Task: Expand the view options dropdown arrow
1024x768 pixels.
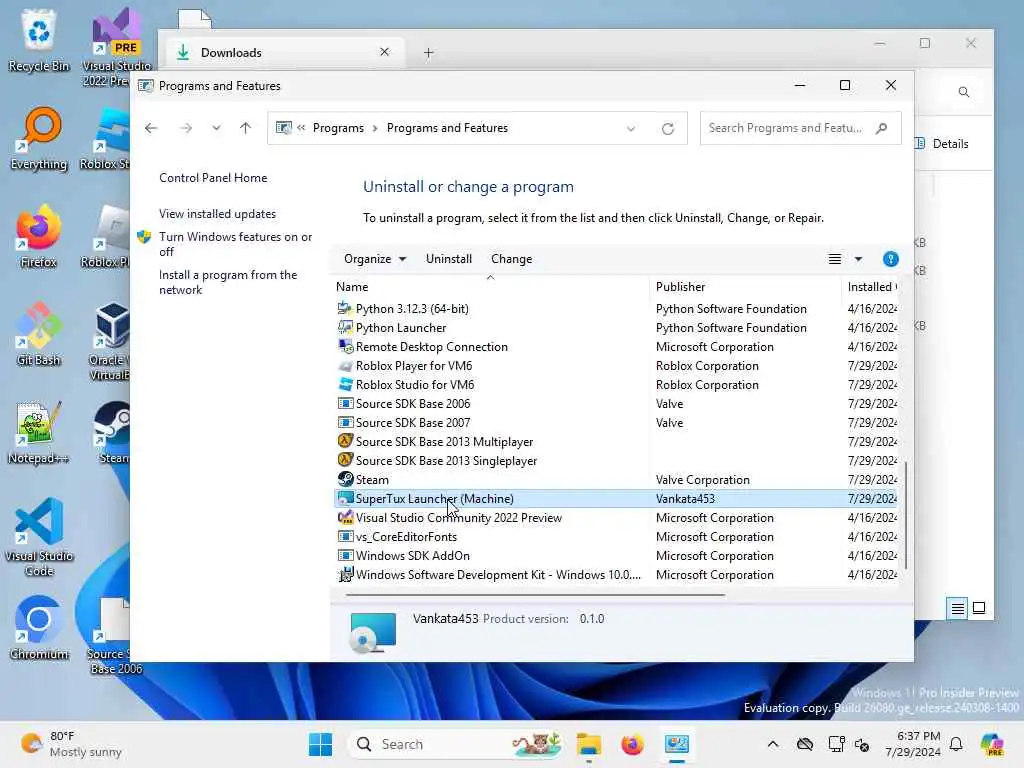Action: [858, 259]
